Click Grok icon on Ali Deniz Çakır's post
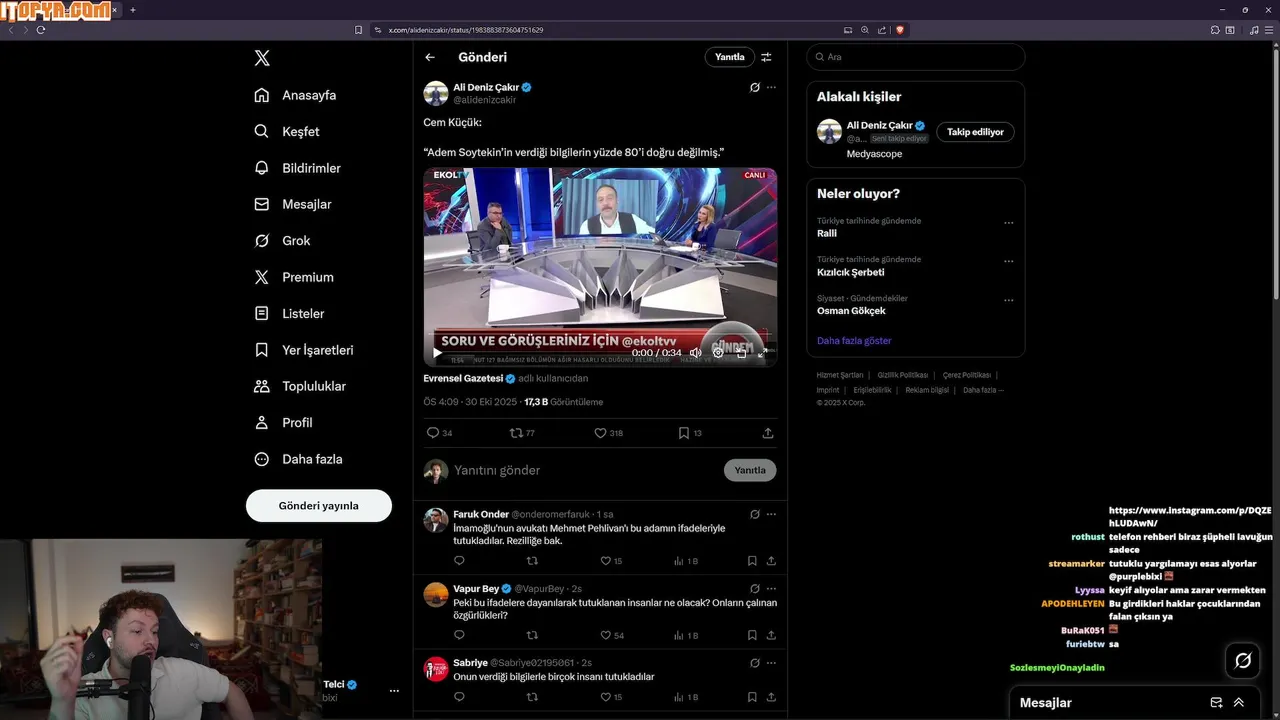Screen dimensions: 1280x720 click(x=755, y=87)
